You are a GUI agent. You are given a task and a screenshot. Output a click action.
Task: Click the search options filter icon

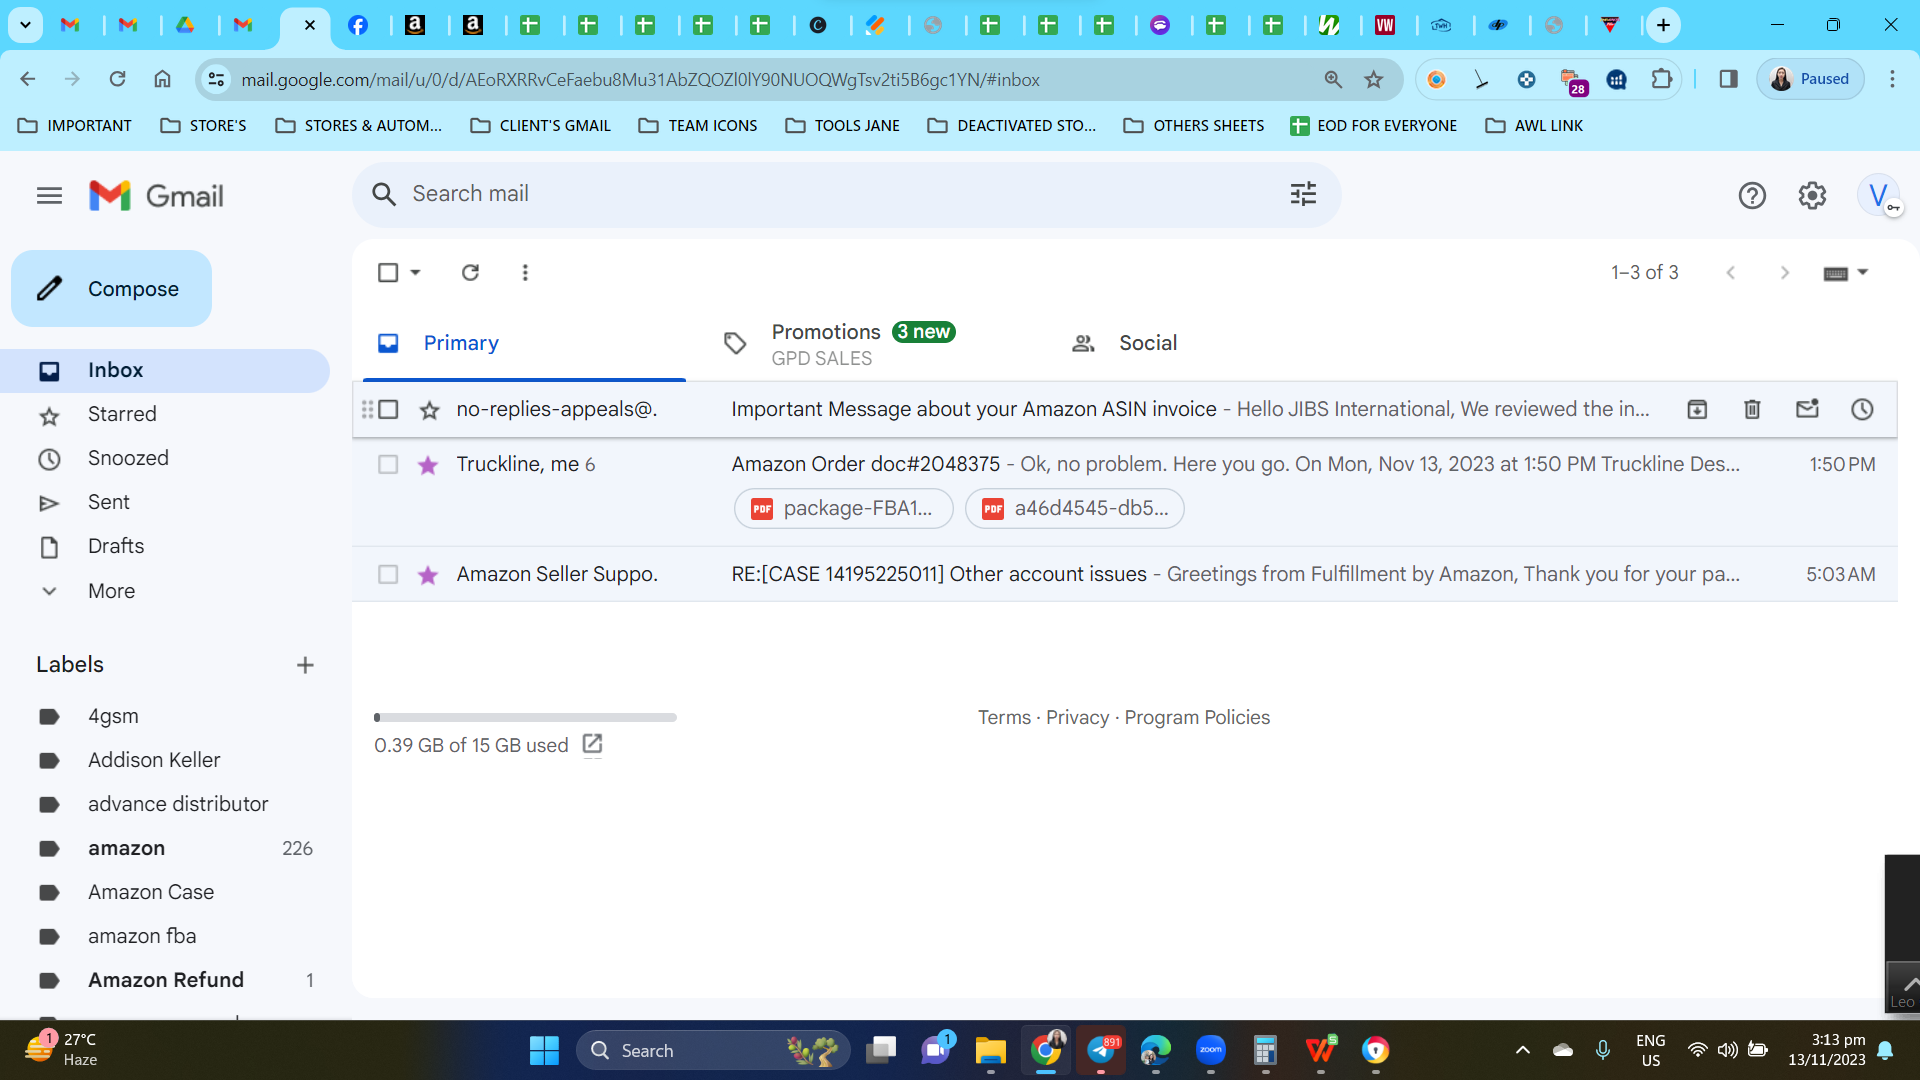1303,194
